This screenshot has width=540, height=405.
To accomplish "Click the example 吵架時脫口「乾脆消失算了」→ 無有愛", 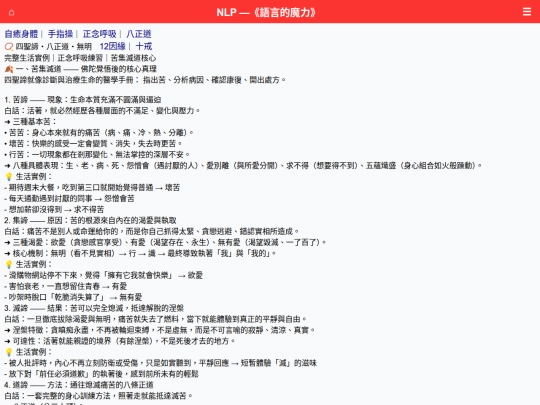I will click(x=73, y=297).
